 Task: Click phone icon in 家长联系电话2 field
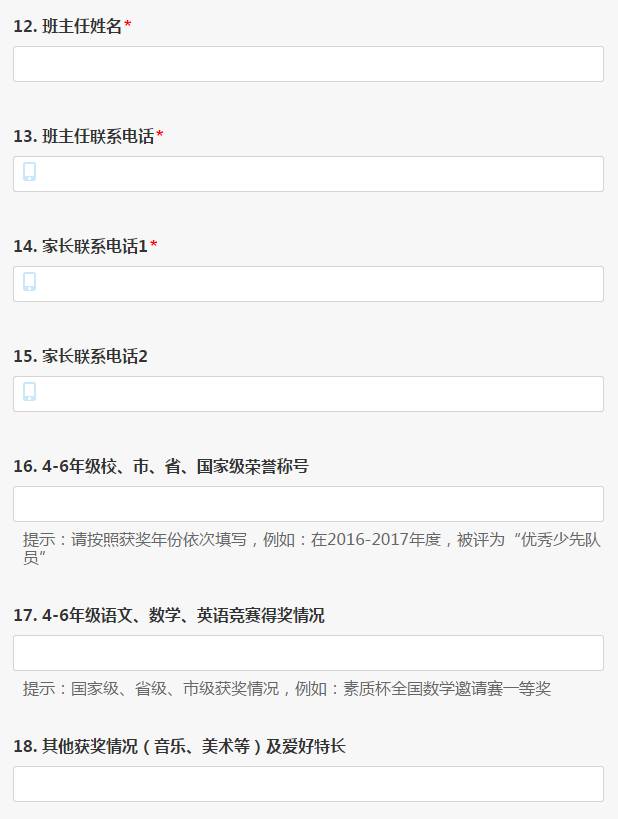[30, 392]
